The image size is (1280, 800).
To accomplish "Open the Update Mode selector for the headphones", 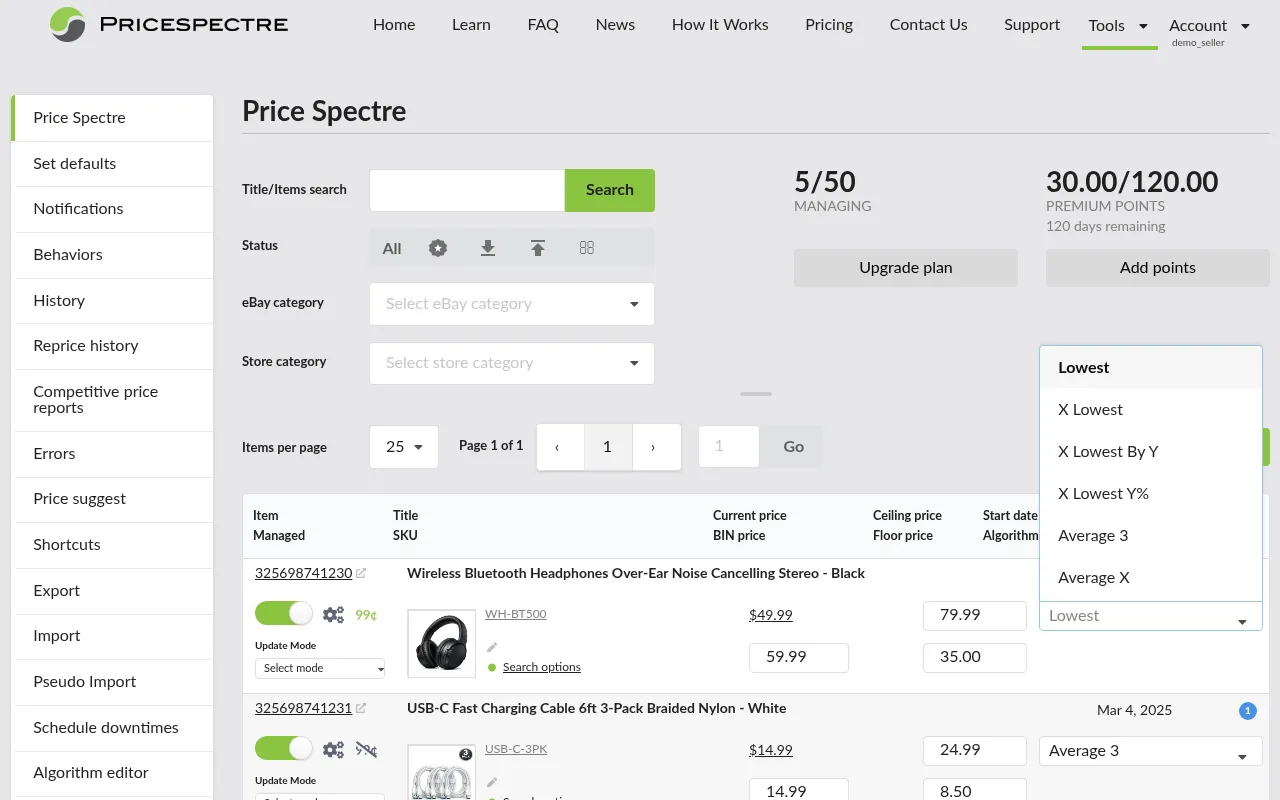I will tap(319, 668).
